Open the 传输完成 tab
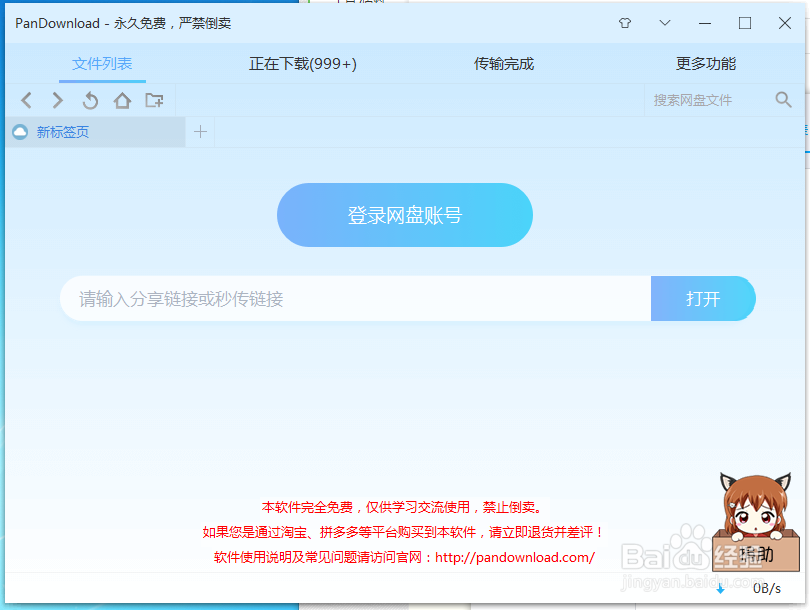This screenshot has width=810, height=610. (x=504, y=64)
